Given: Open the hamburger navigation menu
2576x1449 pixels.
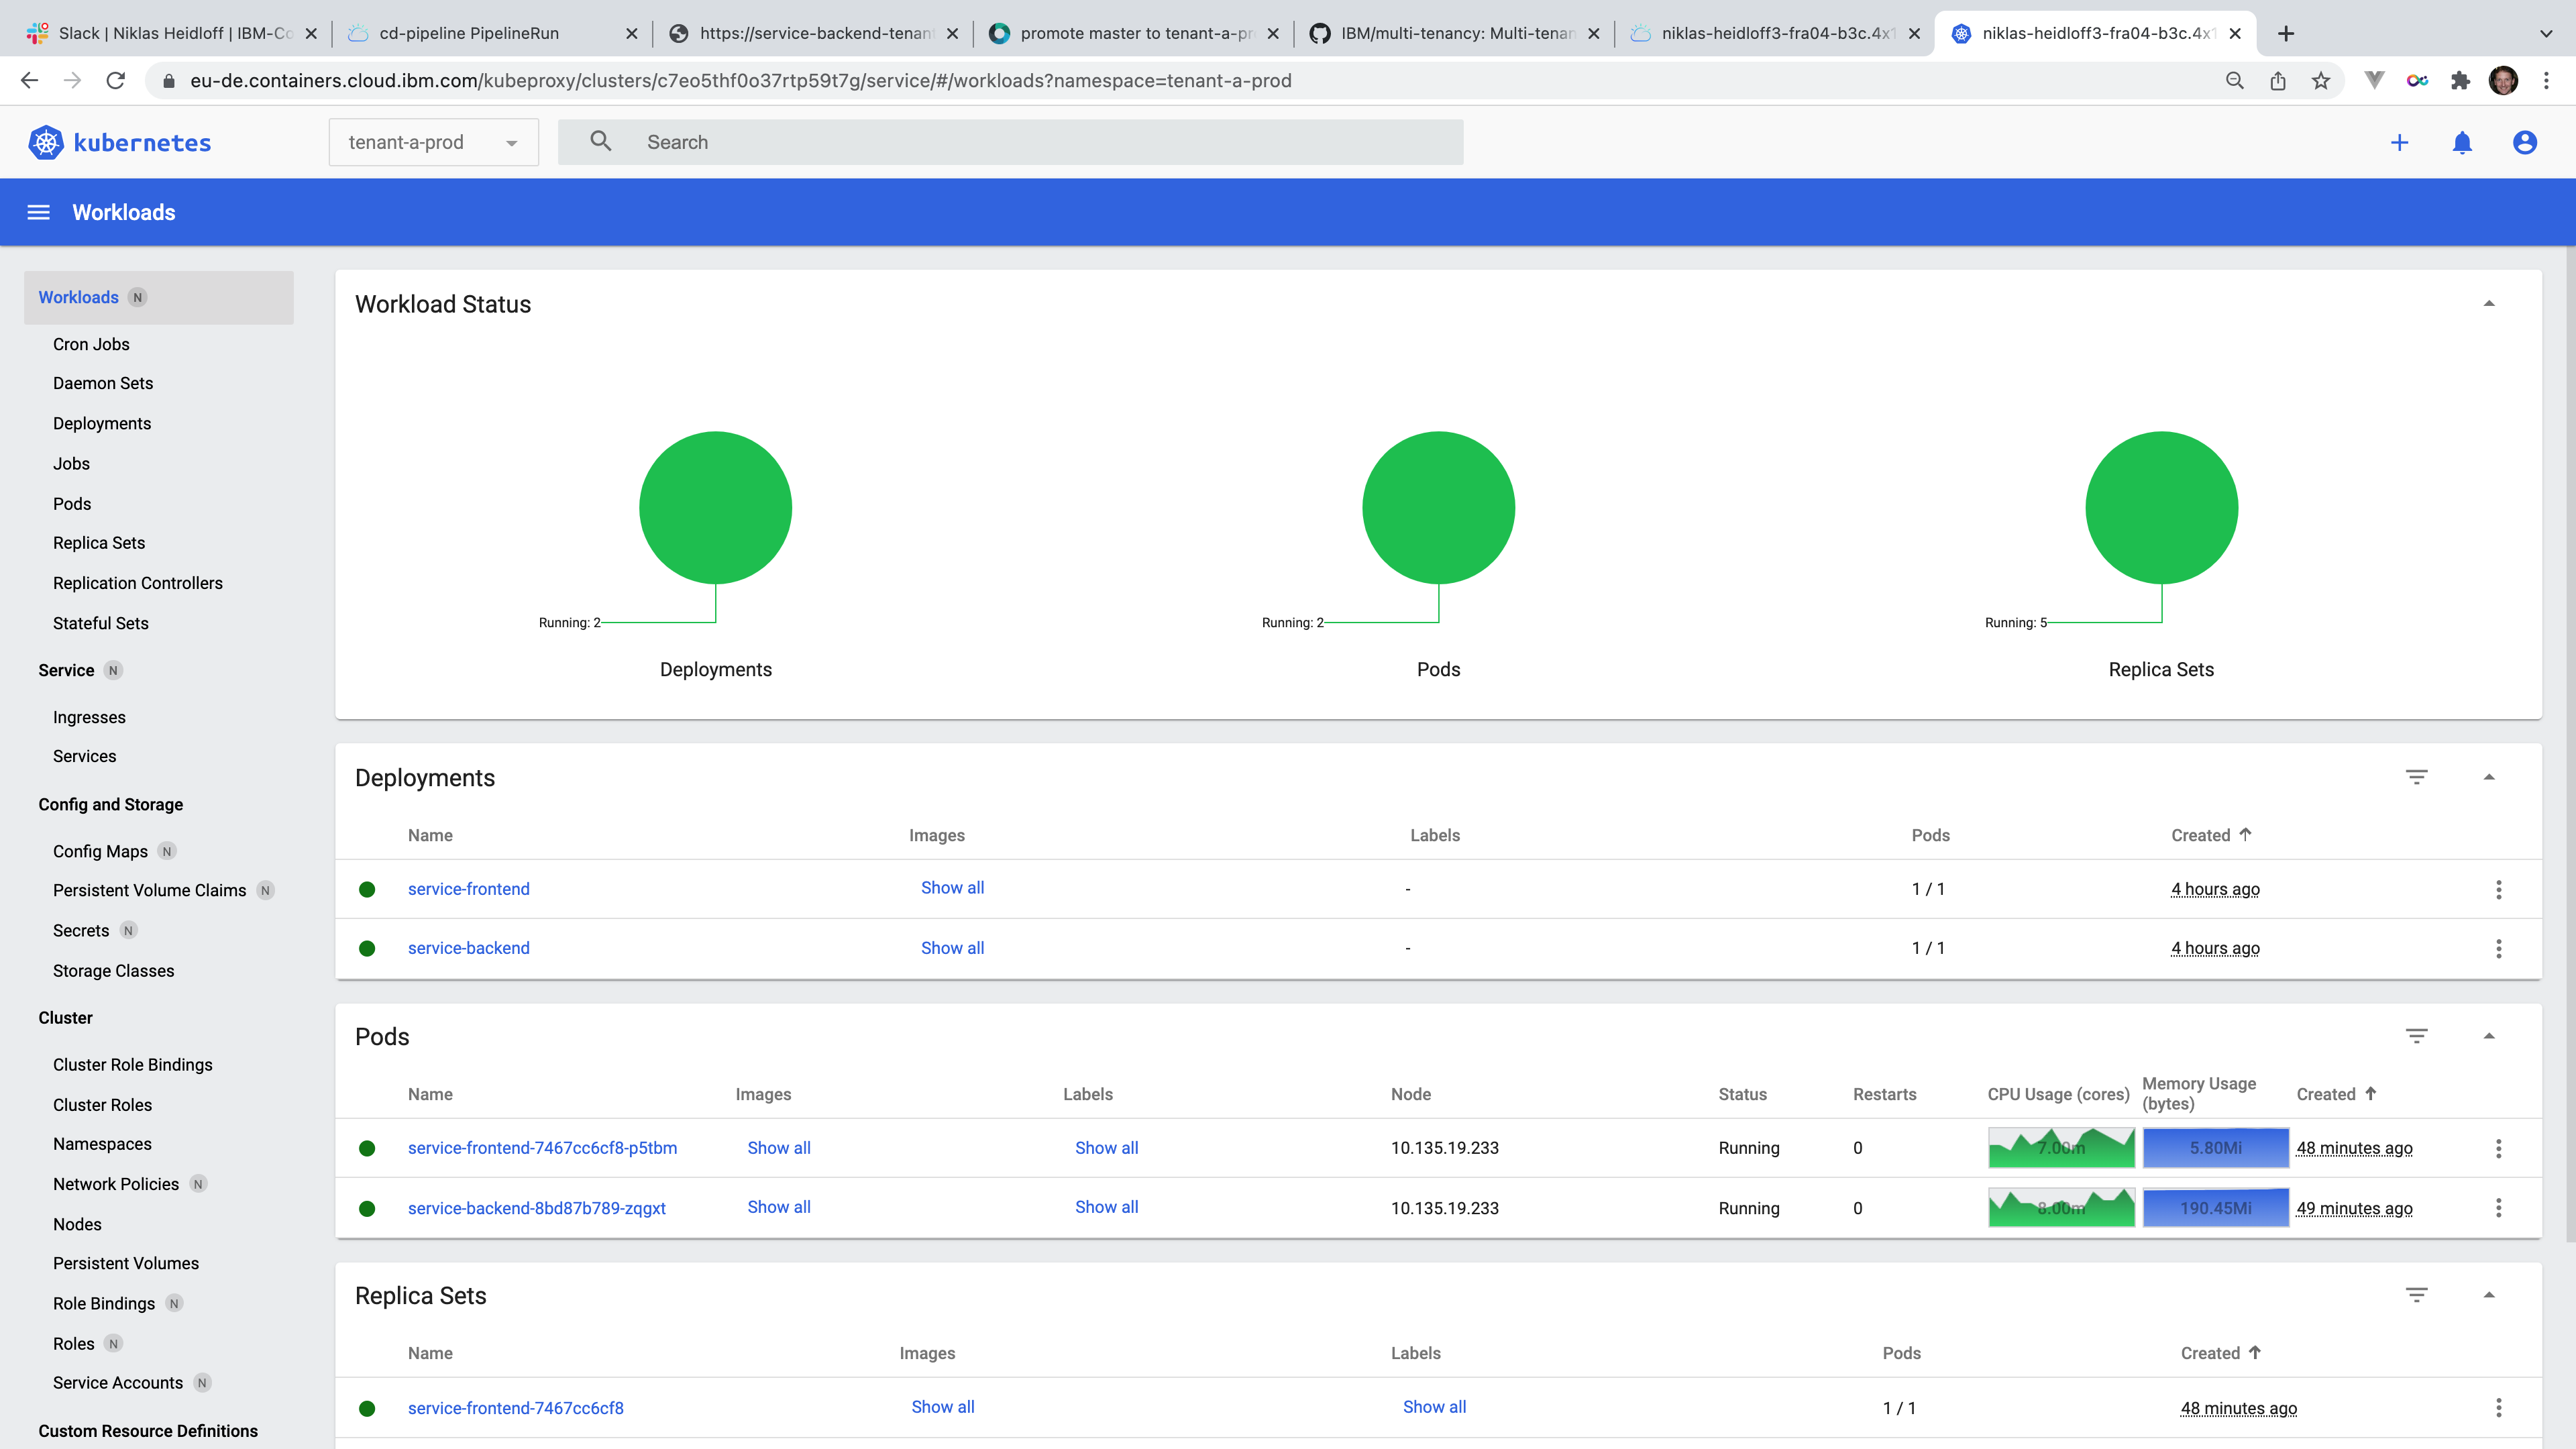Looking at the screenshot, I should click(38, 212).
